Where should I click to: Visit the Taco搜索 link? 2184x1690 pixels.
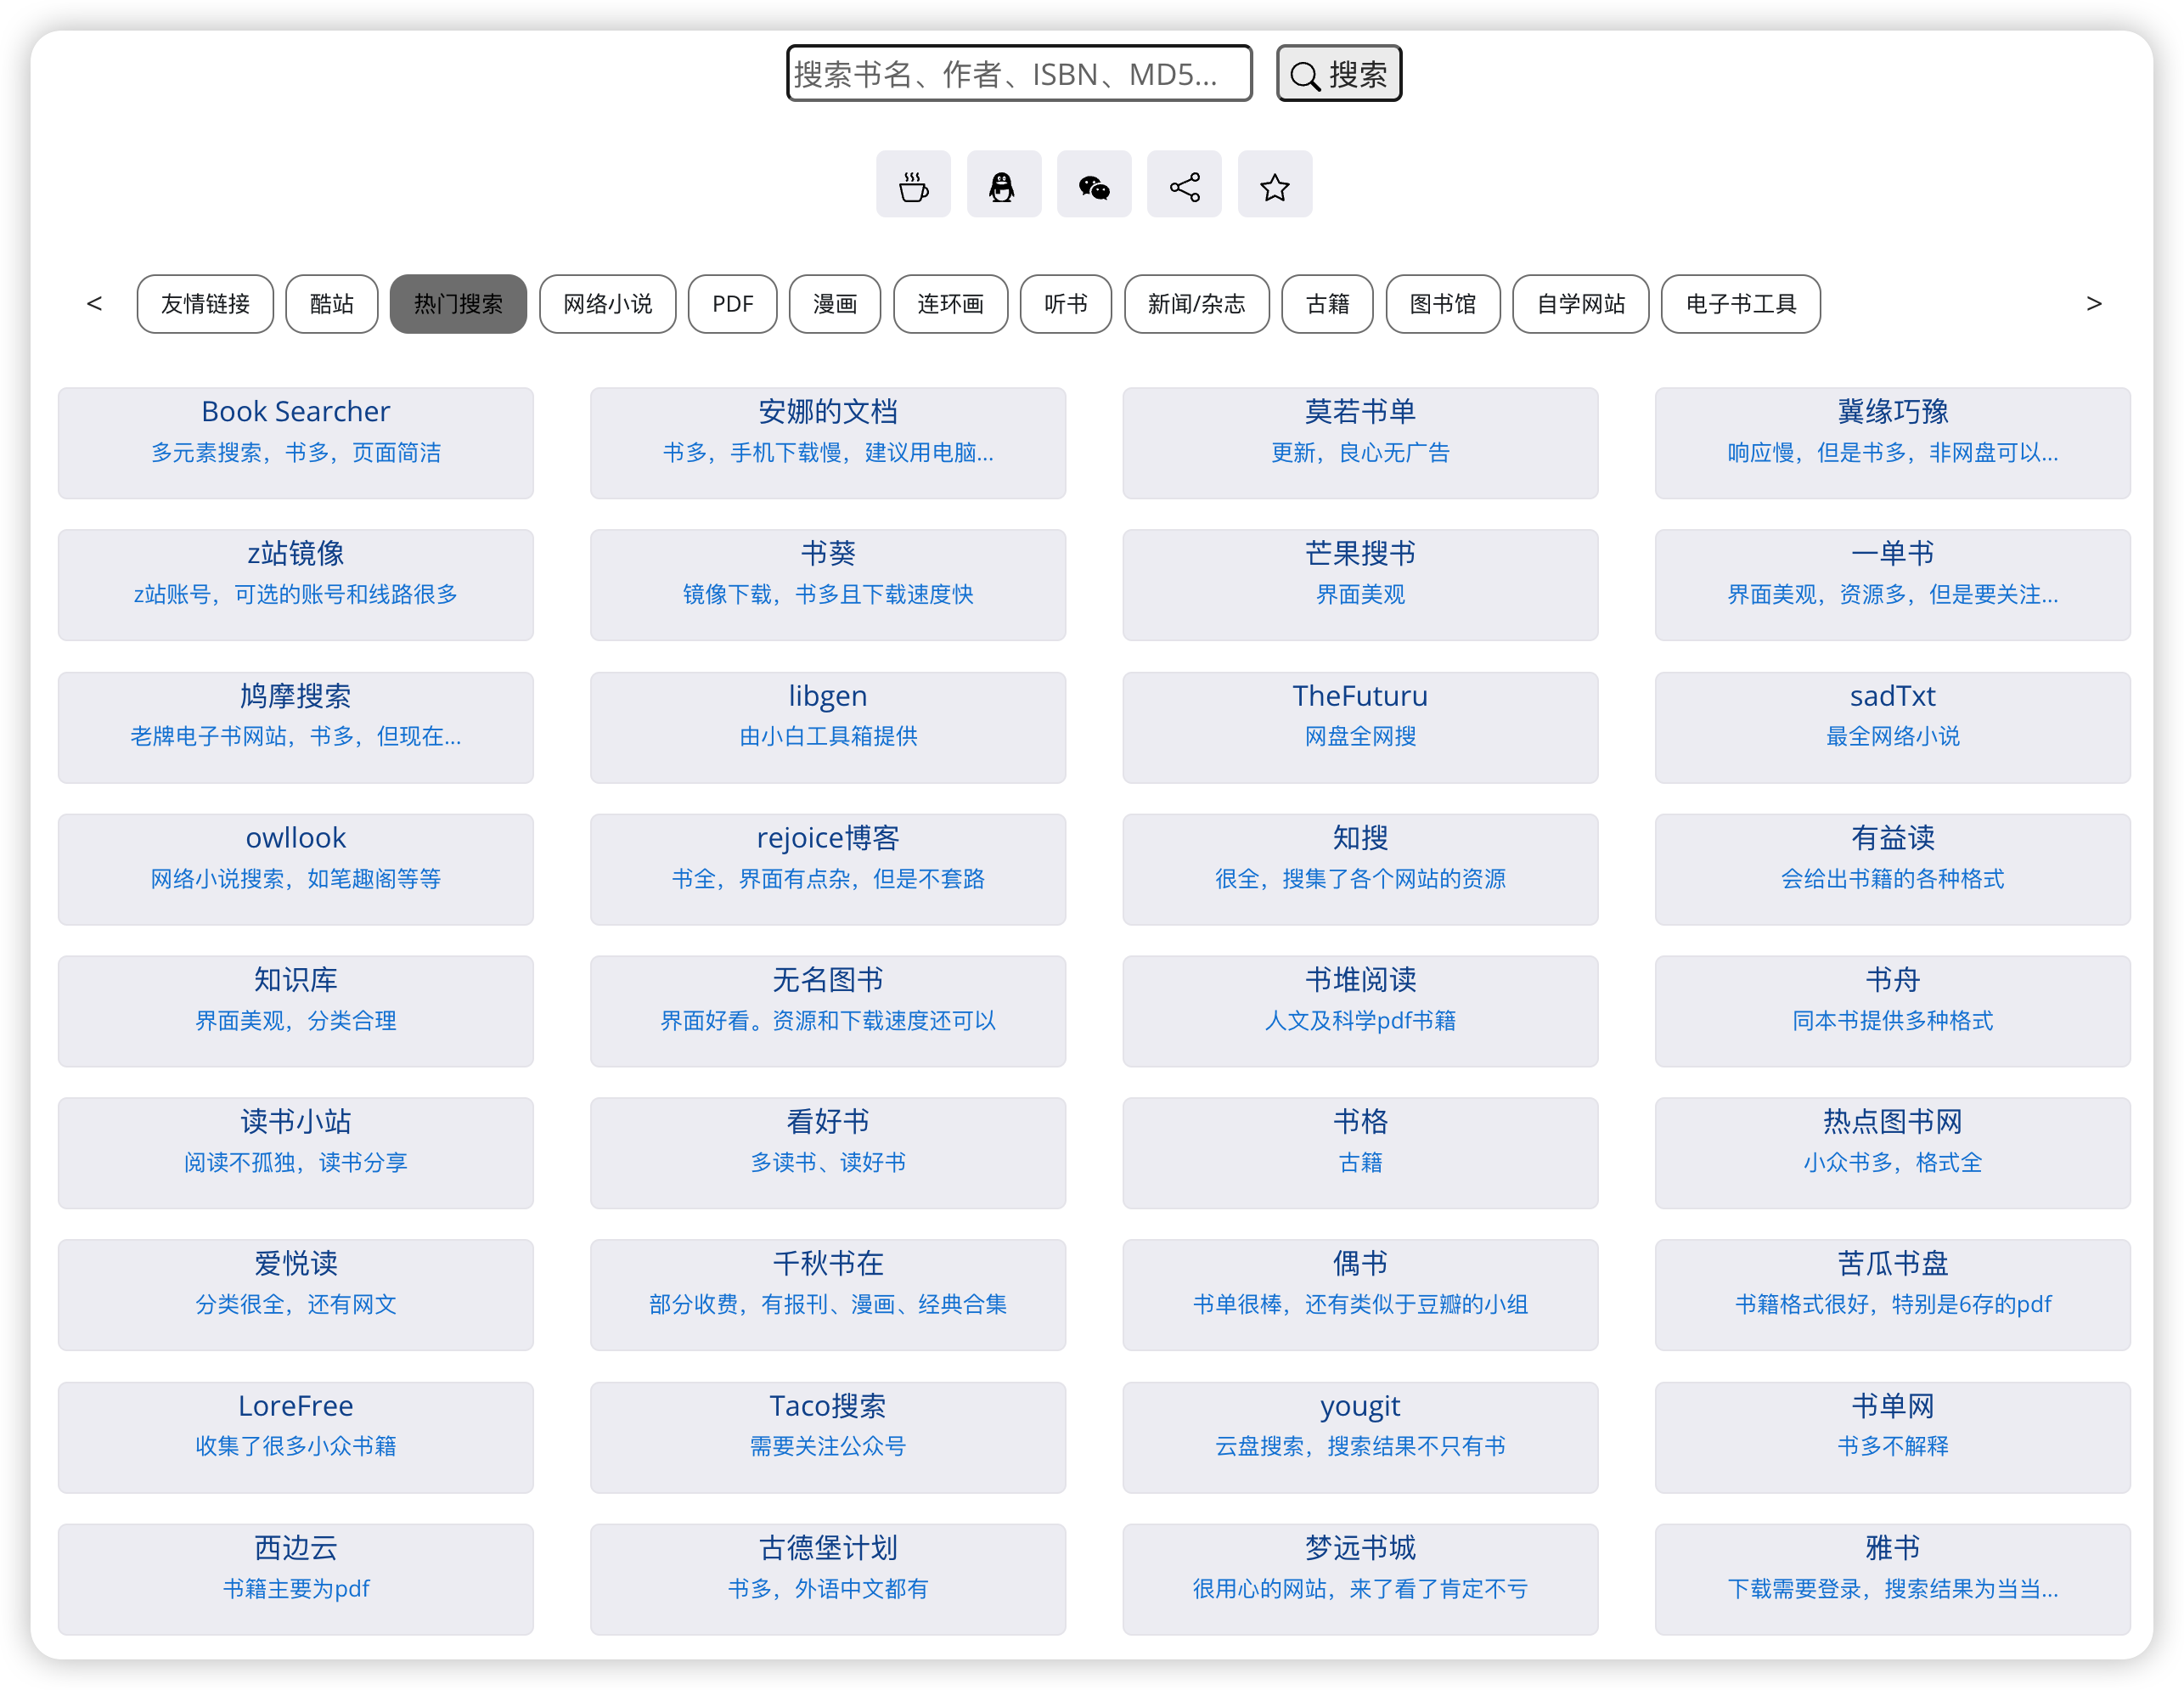tap(828, 1437)
